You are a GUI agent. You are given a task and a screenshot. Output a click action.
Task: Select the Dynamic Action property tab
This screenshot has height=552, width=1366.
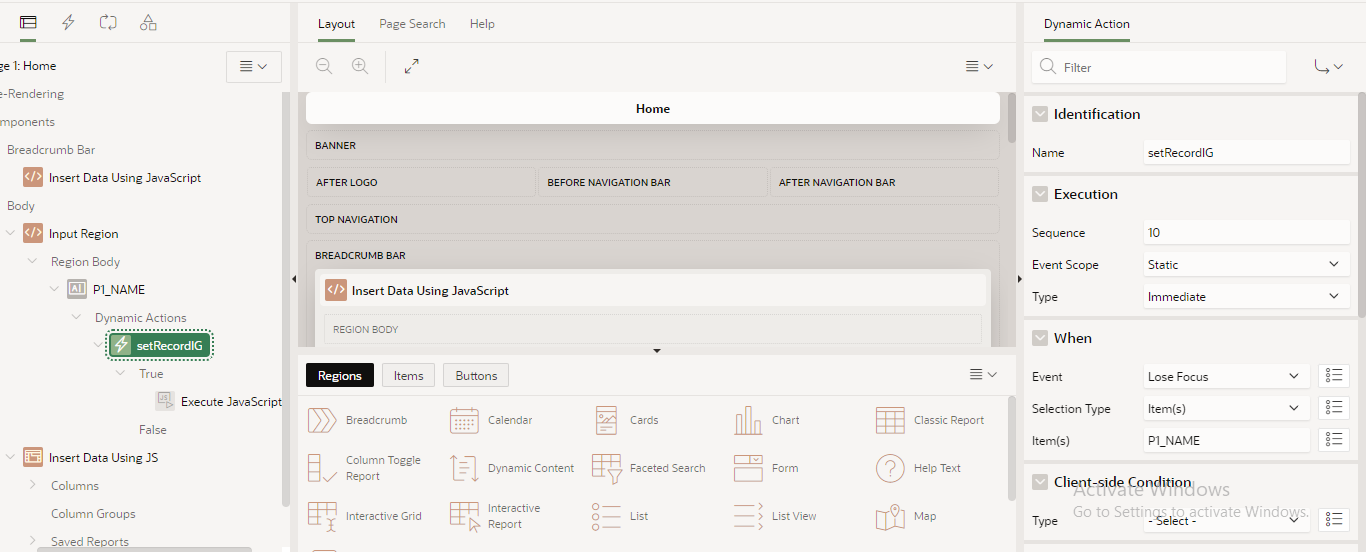[1086, 24]
